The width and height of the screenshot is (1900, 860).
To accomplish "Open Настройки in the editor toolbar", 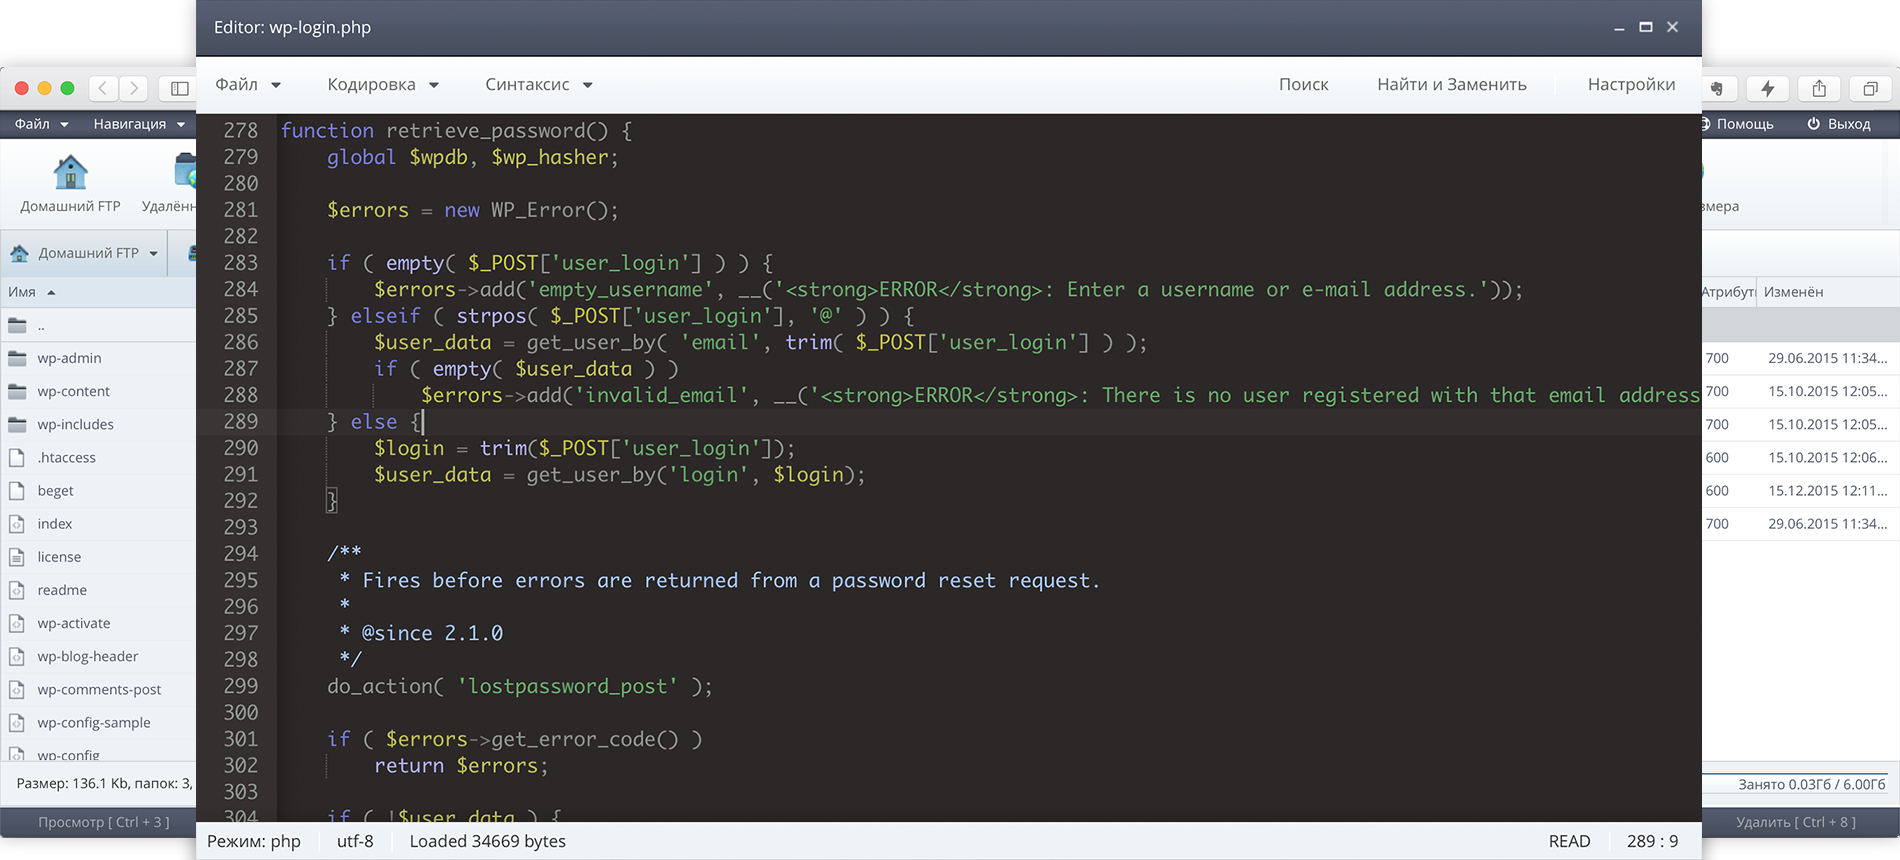I will pos(1631,85).
